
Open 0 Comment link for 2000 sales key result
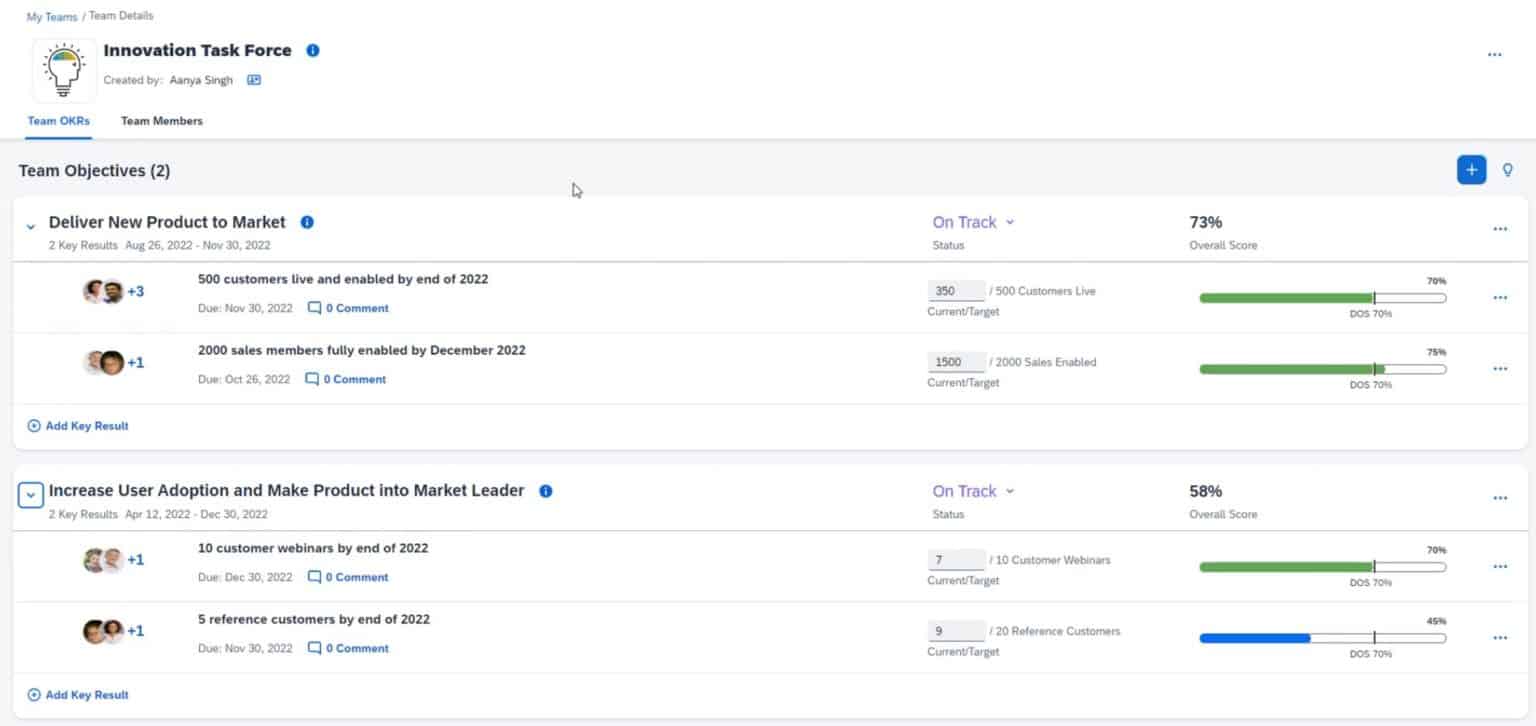355,379
